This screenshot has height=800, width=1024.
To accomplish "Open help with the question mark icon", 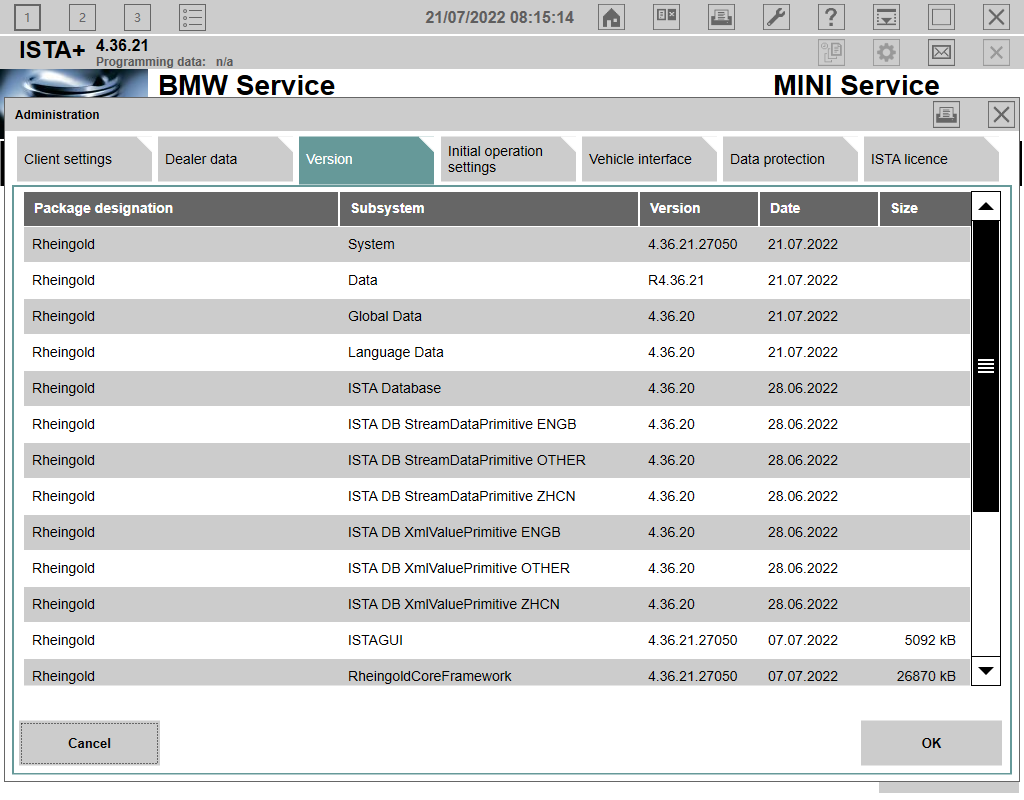I will [x=831, y=18].
